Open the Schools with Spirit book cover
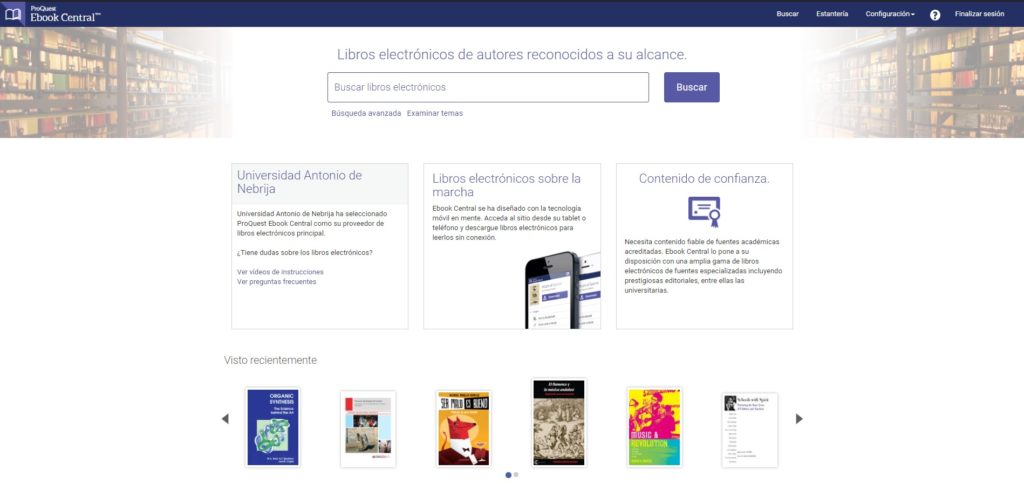The image size is (1024, 484). [x=750, y=430]
